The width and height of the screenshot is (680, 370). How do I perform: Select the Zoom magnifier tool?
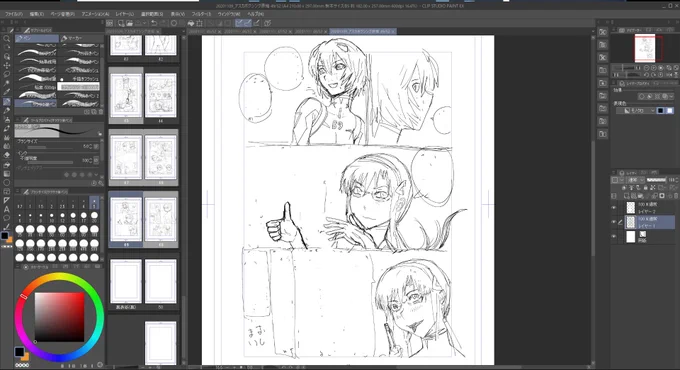point(7,39)
